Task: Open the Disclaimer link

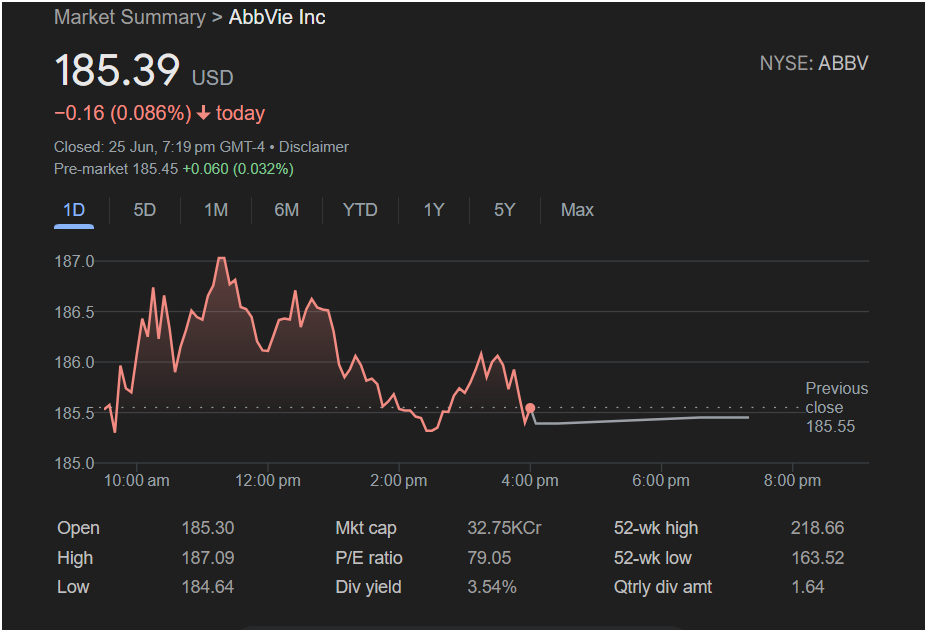Action: 313,147
